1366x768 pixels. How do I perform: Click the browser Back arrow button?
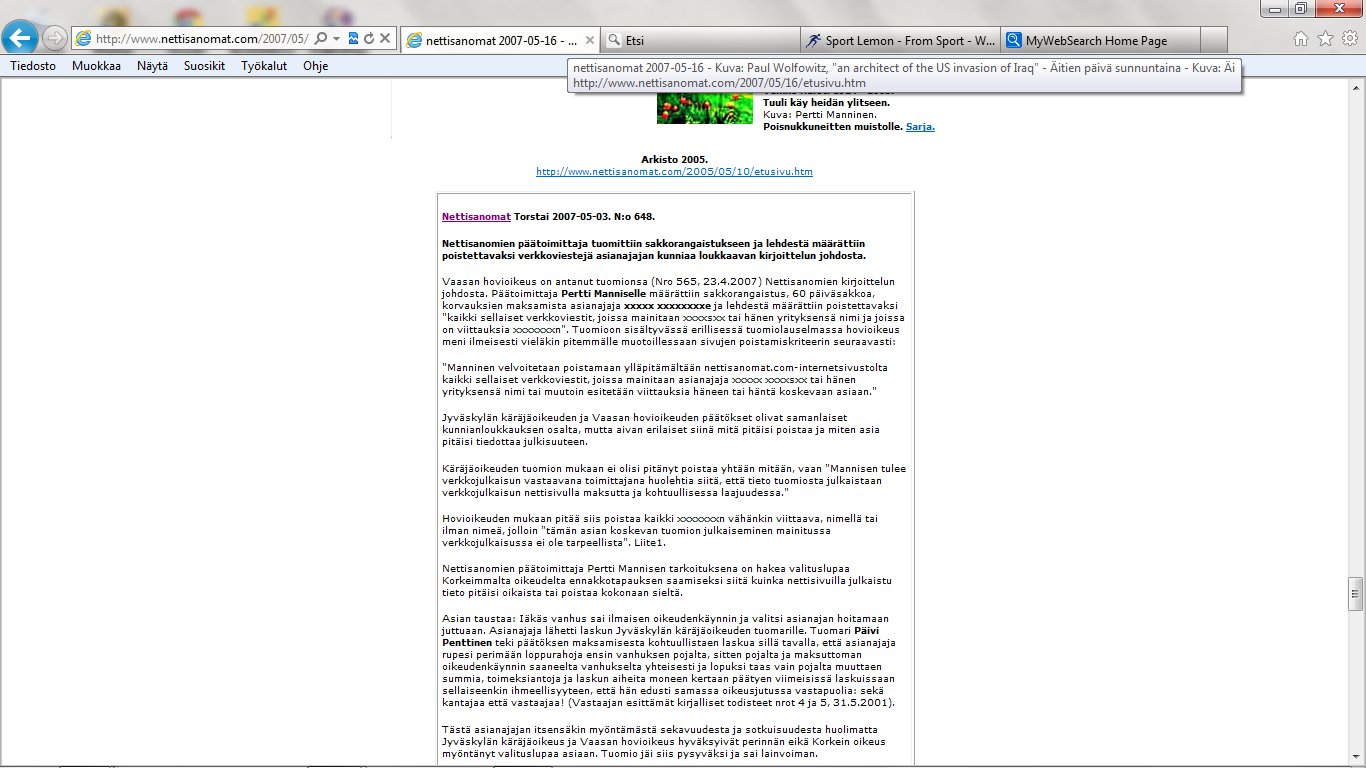(21, 38)
